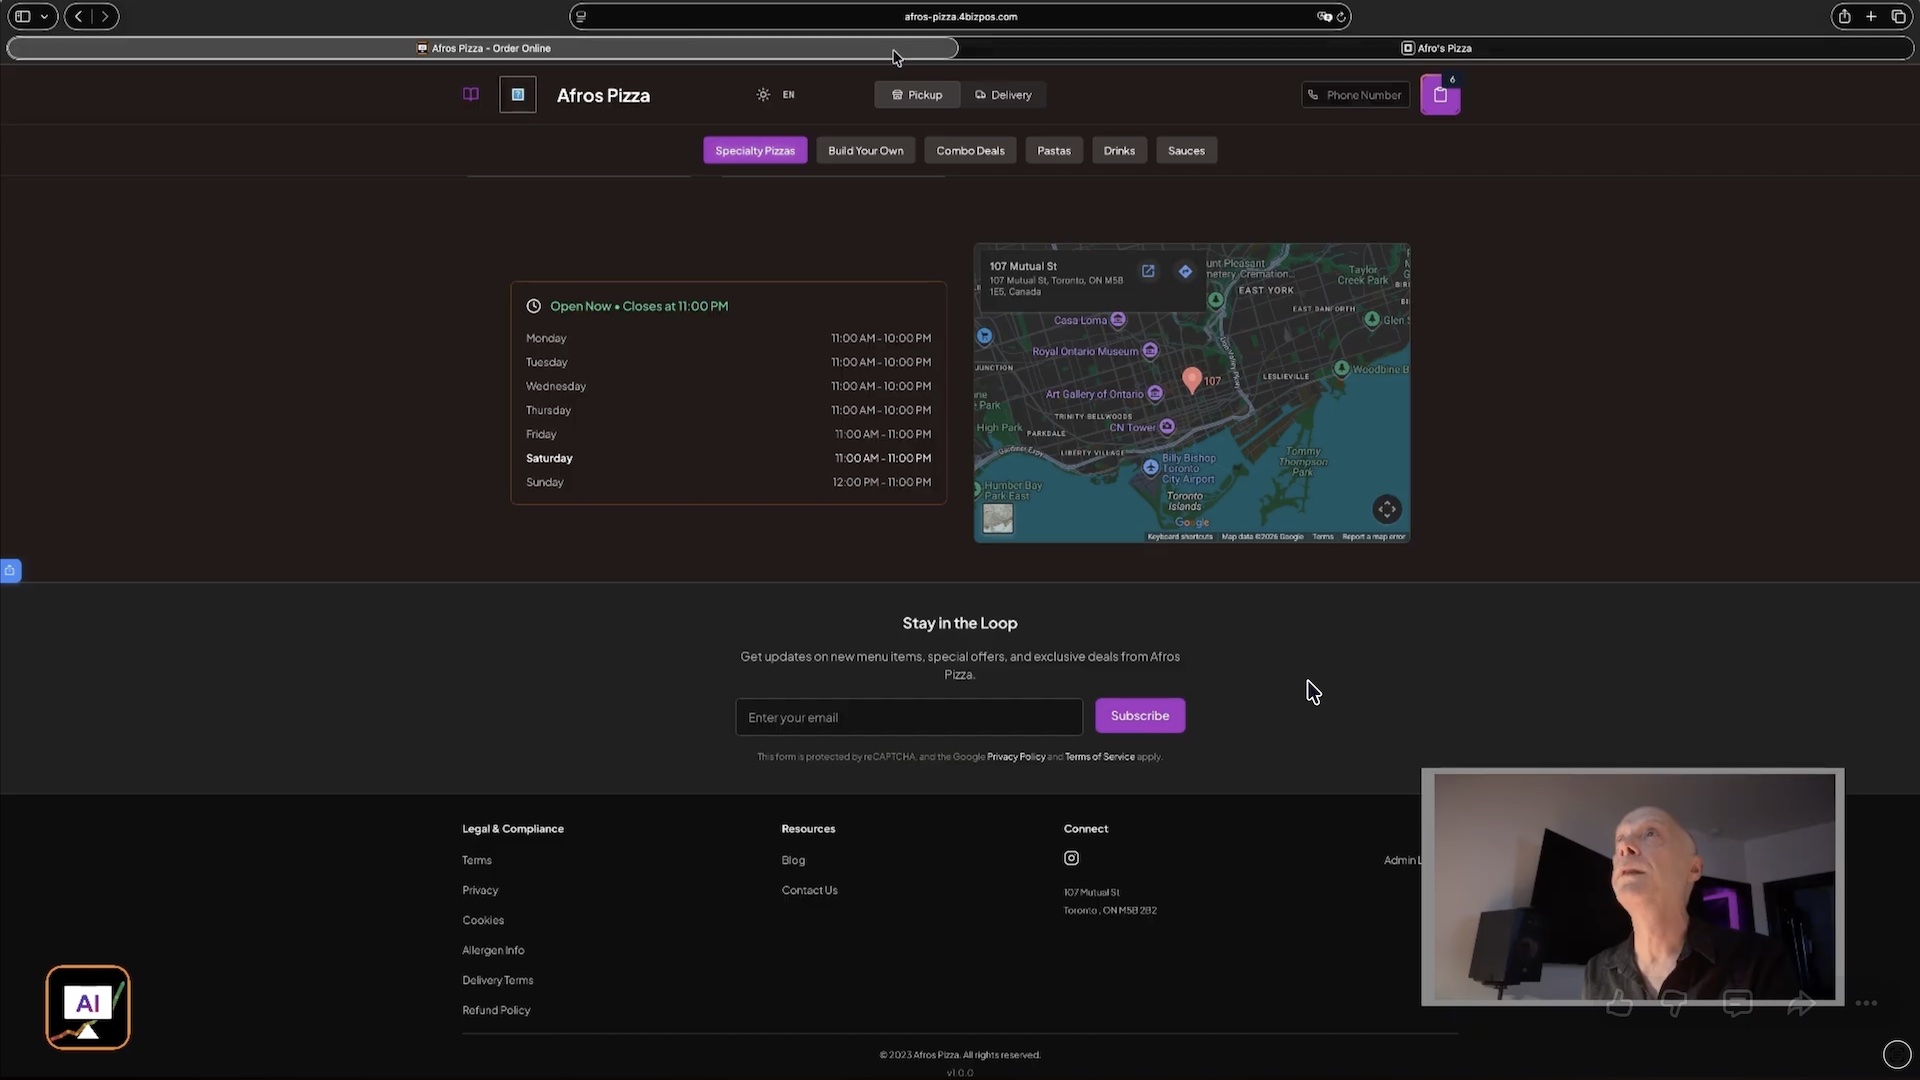Open the menu book icon beside logo
Screen dimensions: 1920x1080
[x=470, y=94]
